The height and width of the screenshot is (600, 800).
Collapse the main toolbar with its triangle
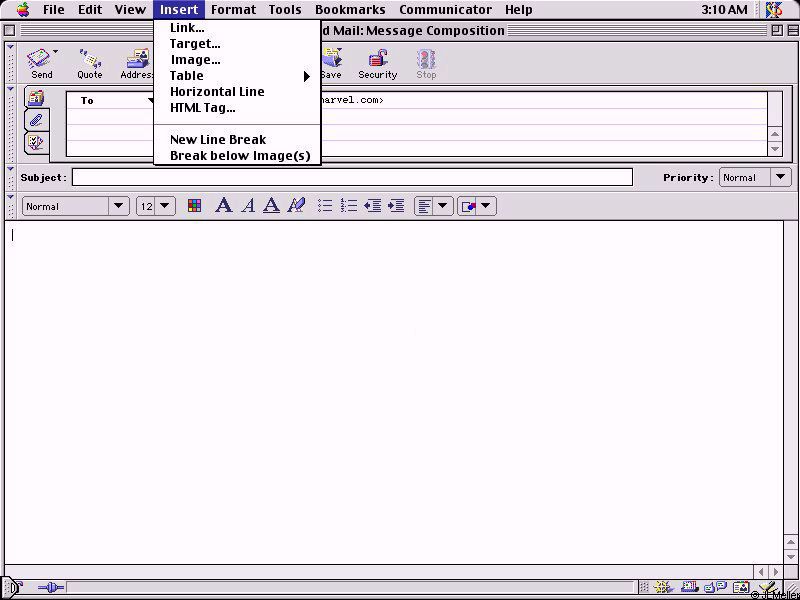(11, 47)
